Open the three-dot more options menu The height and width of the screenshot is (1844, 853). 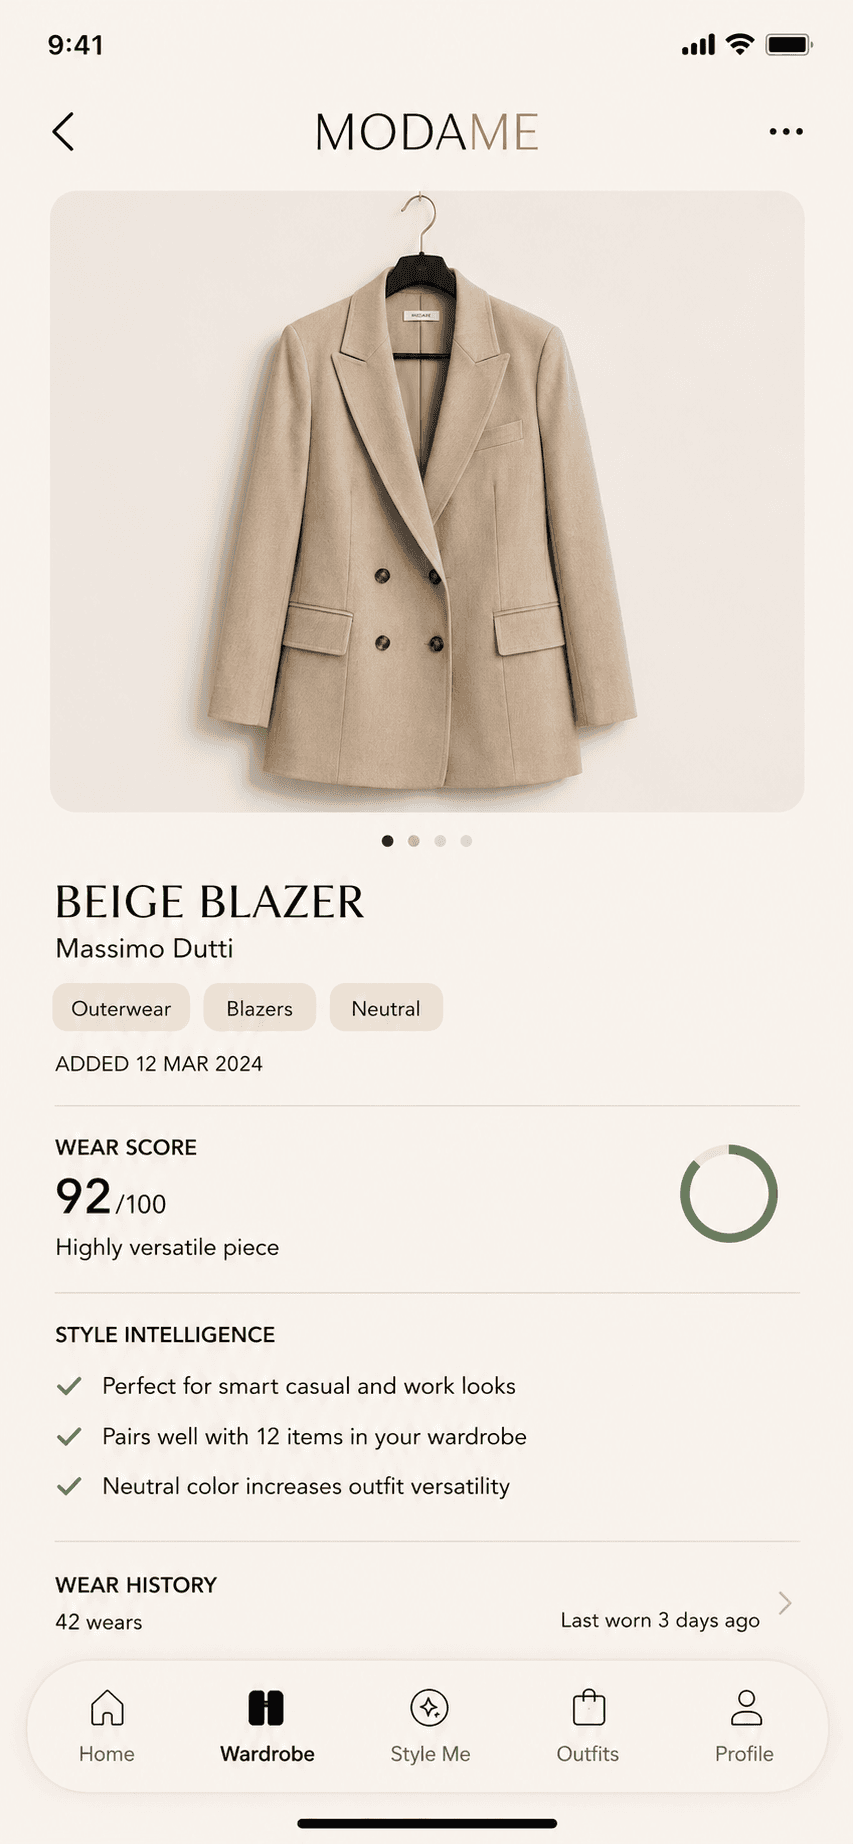[786, 131]
